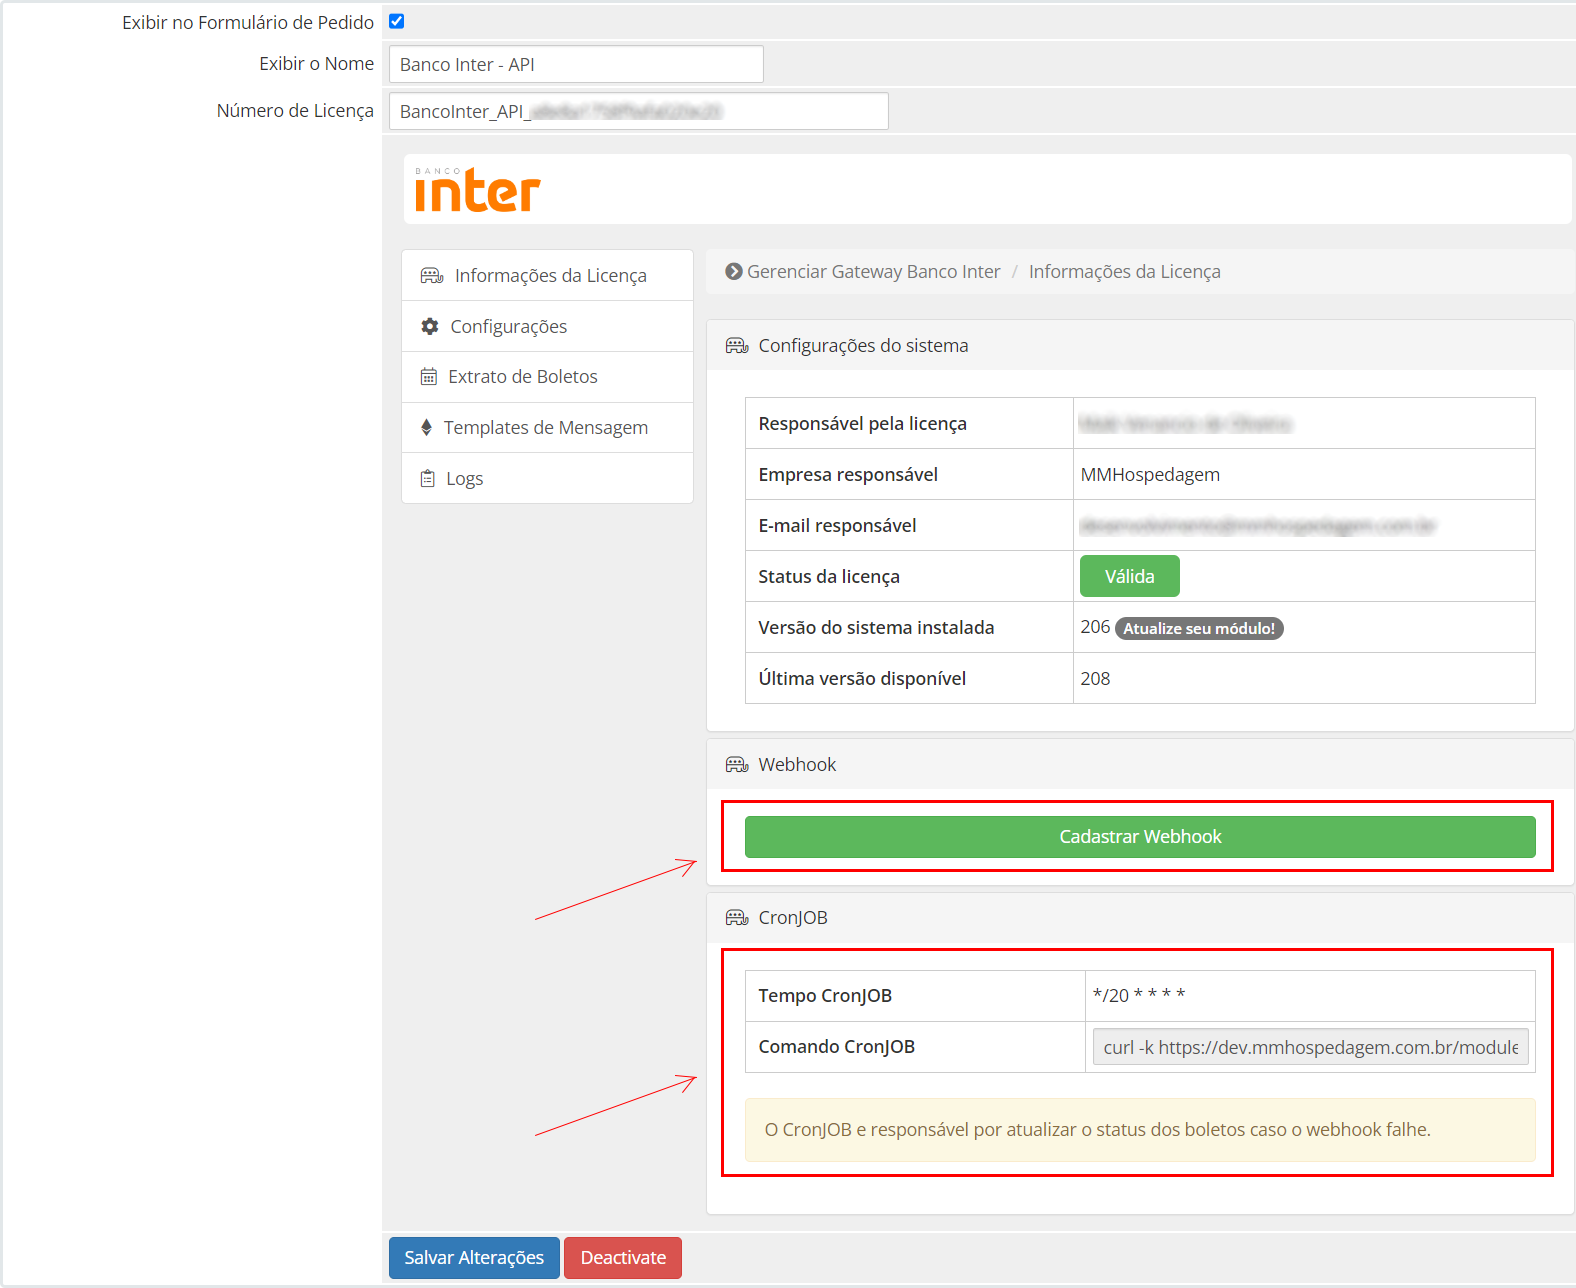Focus the Número de Licença field
The height and width of the screenshot is (1288, 1576).
tap(638, 111)
